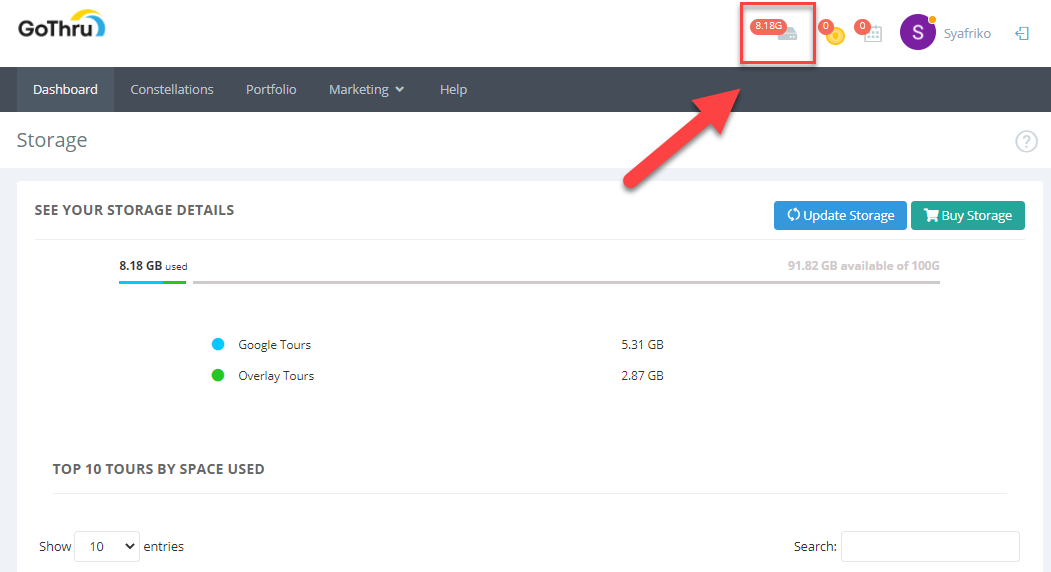The image size is (1051, 572).
Task: Switch to the Portfolio page
Action: [271, 89]
